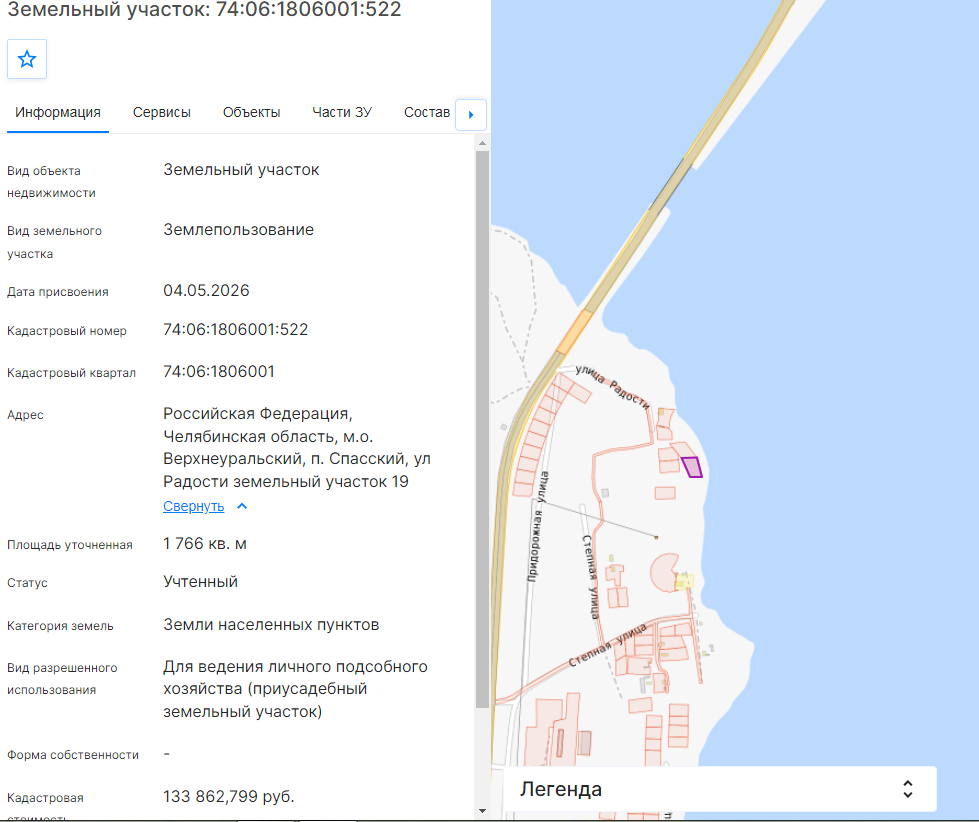979x822 pixels.
Task: Toggle Легенда using up-down arrows icon
Action: point(908,789)
